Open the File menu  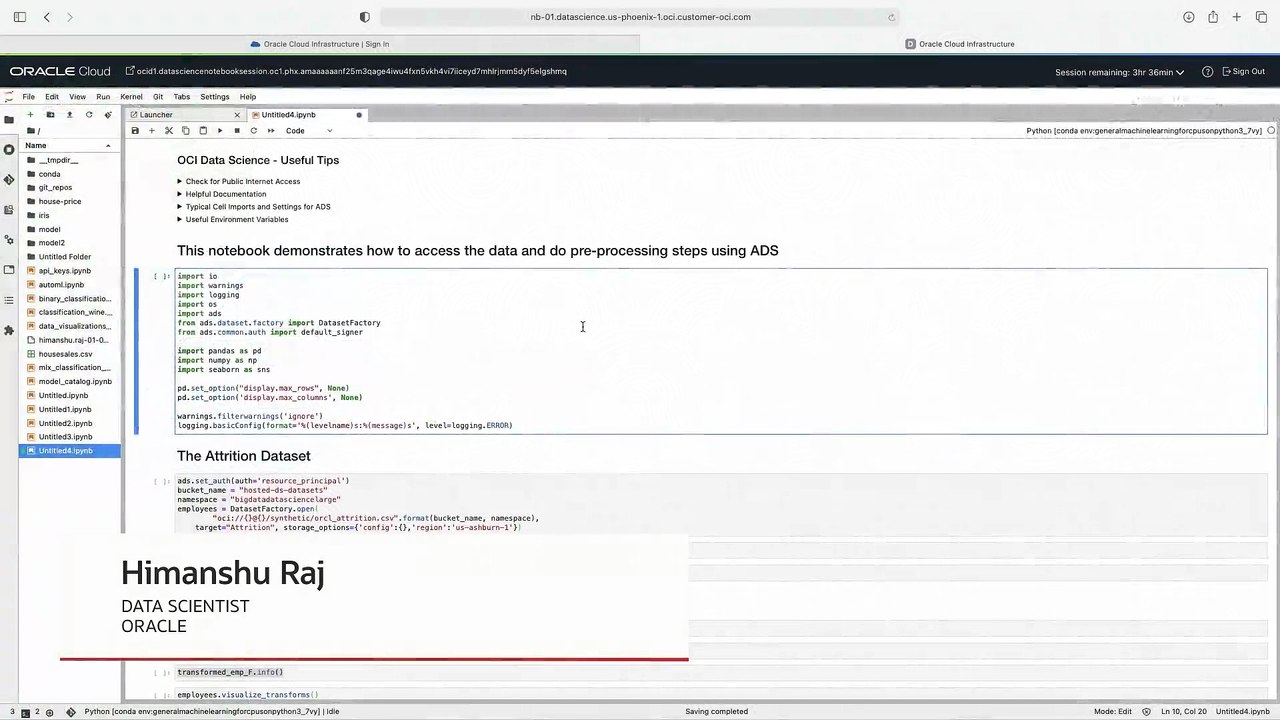tap(29, 97)
